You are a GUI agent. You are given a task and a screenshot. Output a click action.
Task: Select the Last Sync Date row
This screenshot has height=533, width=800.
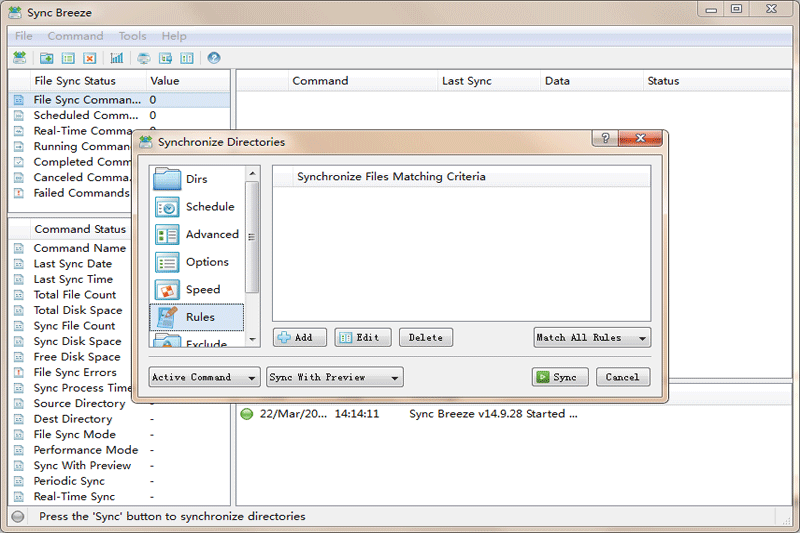[x=71, y=264]
